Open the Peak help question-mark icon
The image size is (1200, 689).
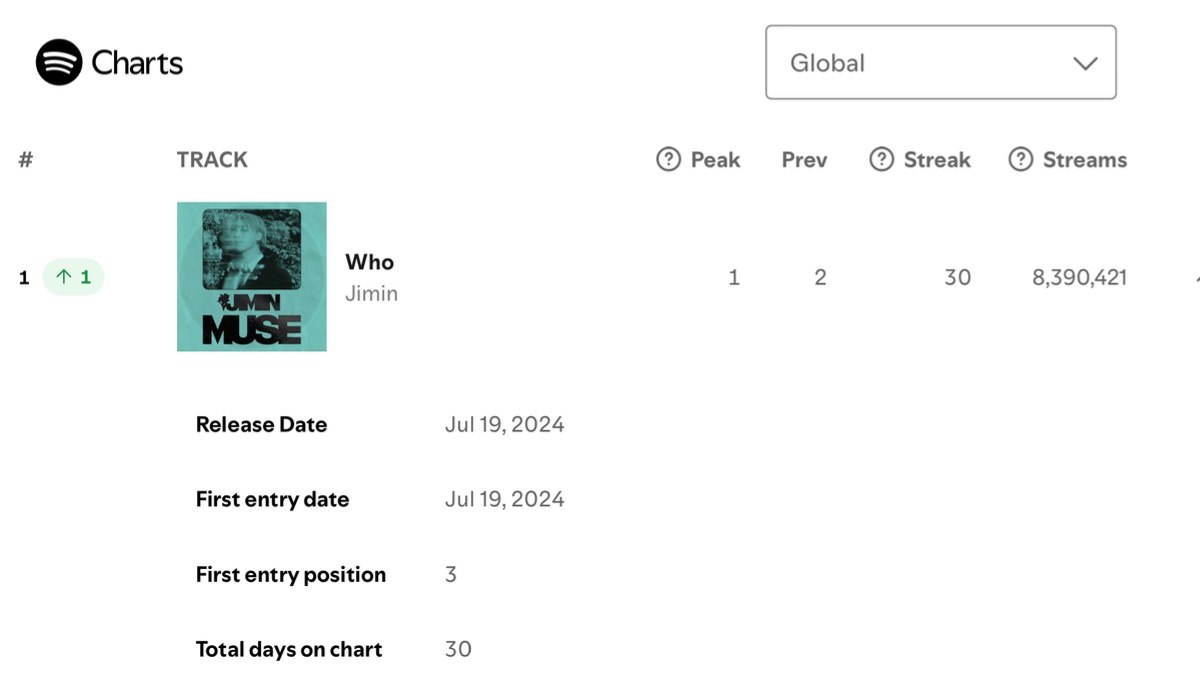point(668,159)
